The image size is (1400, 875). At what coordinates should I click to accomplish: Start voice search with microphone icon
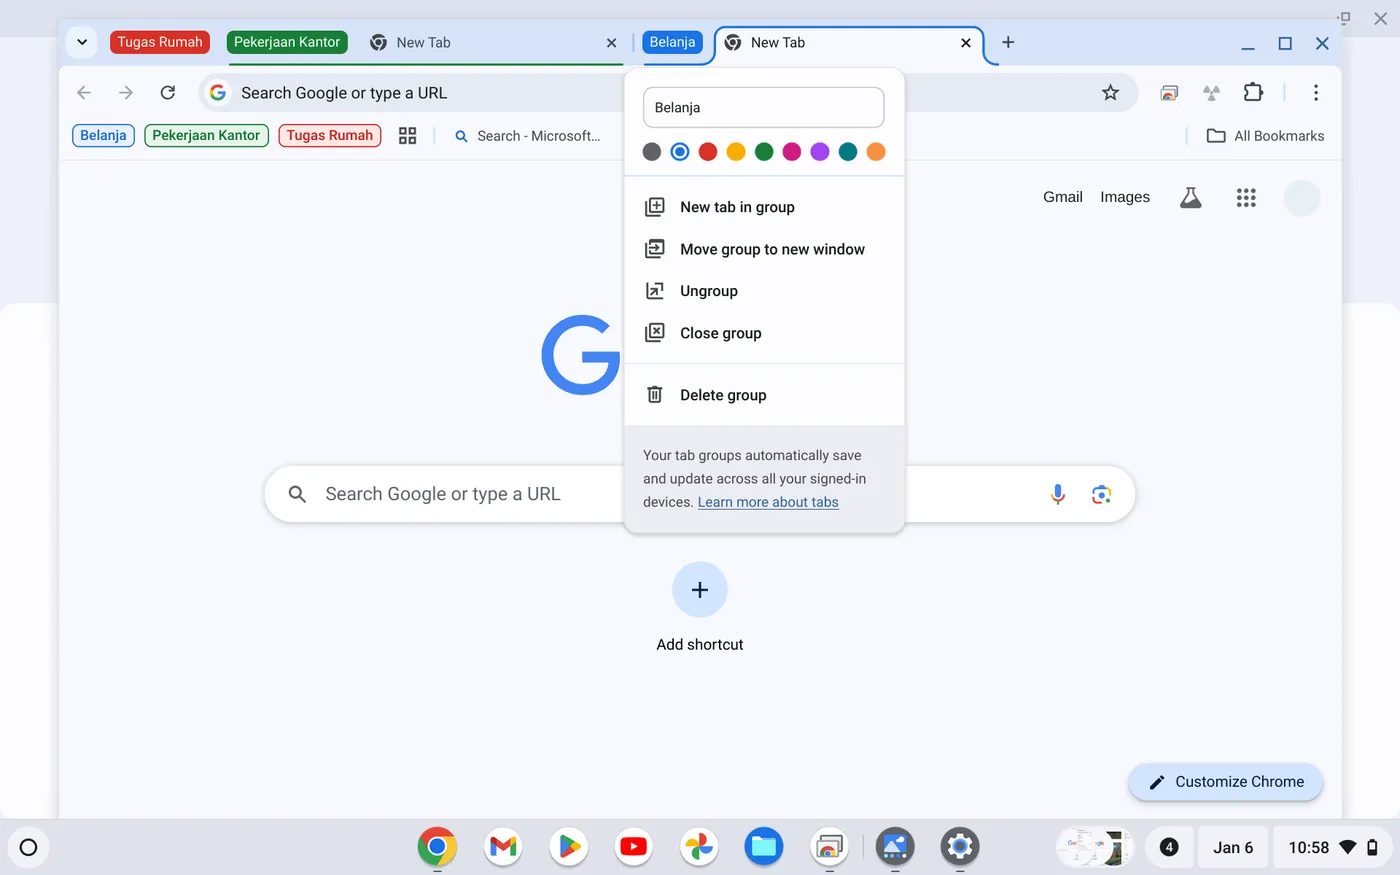1058,494
